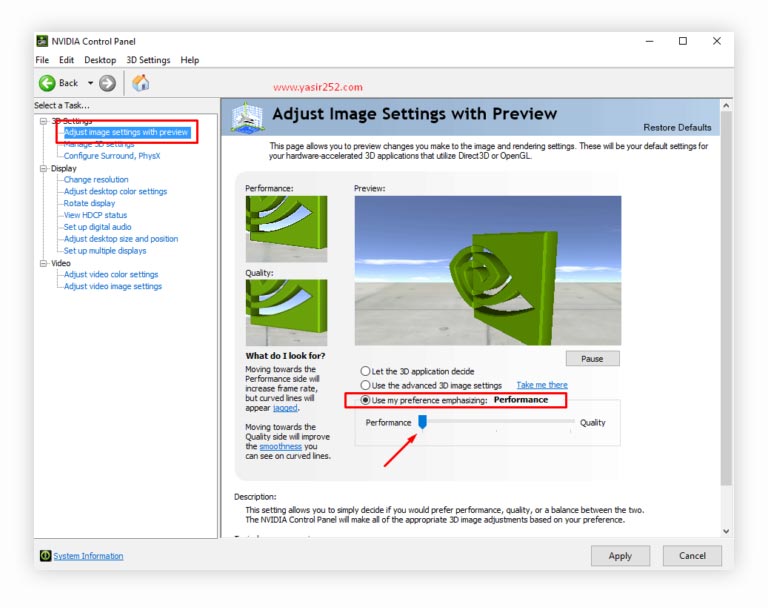This screenshot has width=768, height=608.
Task: Click the Performance sample thumbnail
Action: [x=287, y=229]
